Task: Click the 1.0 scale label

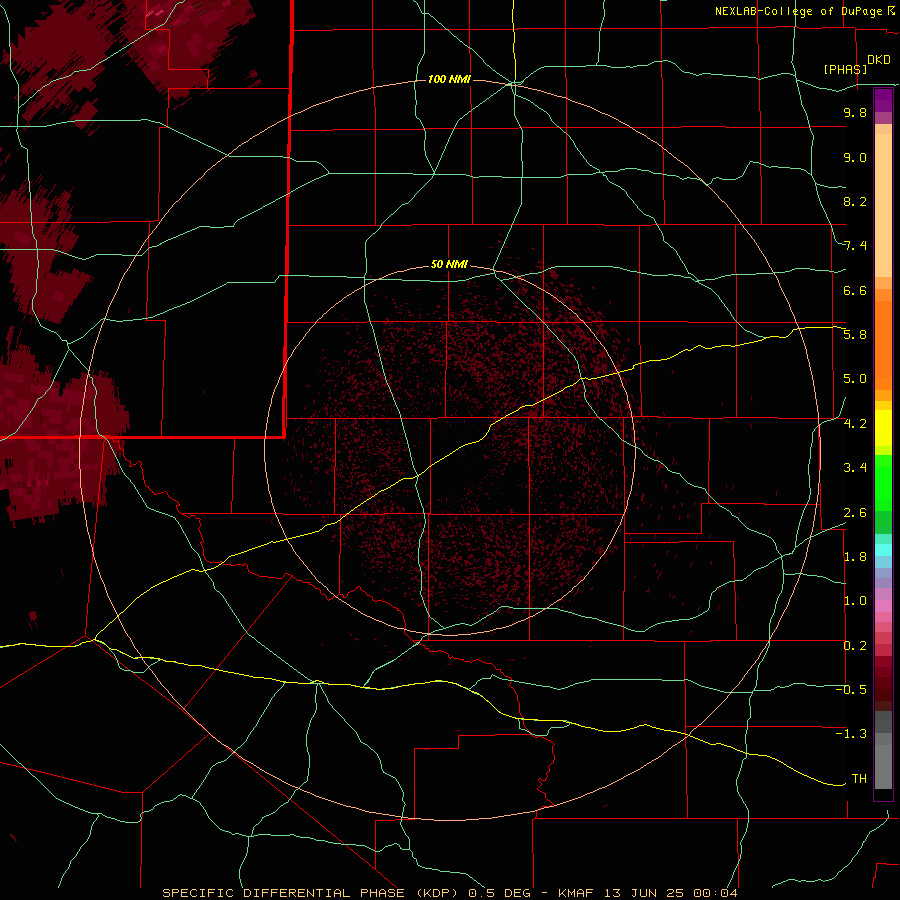Action: (x=855, y=601)
